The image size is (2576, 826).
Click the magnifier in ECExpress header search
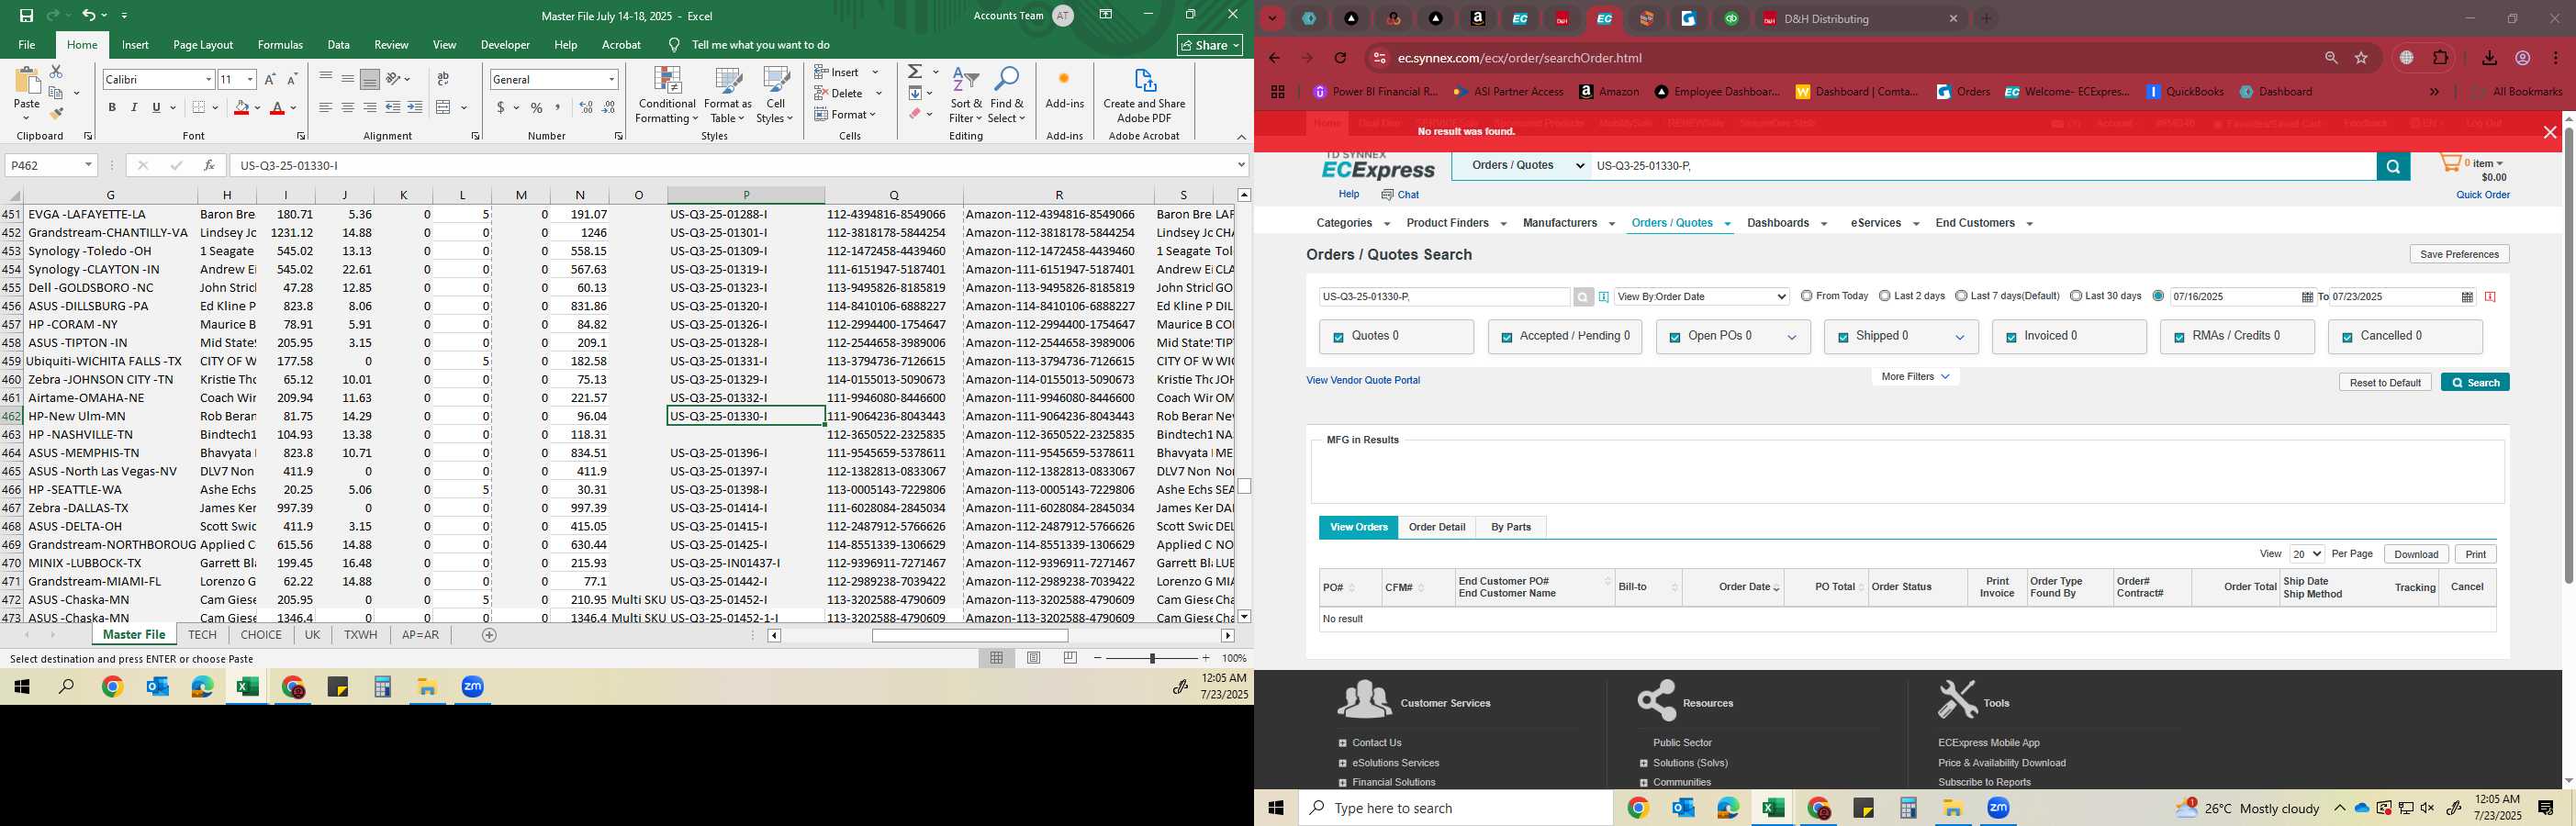2393,167
